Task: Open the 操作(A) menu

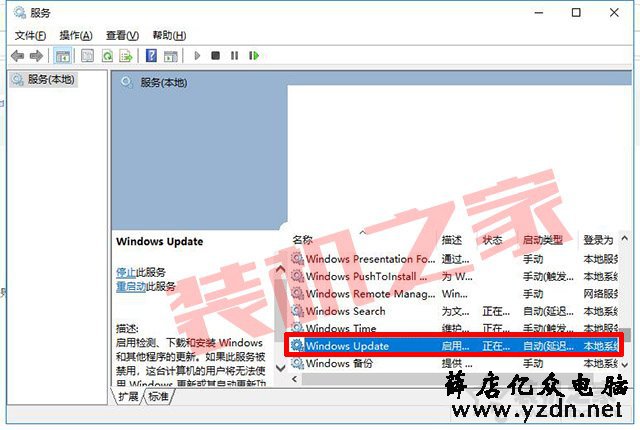Action: pos(76,35)
